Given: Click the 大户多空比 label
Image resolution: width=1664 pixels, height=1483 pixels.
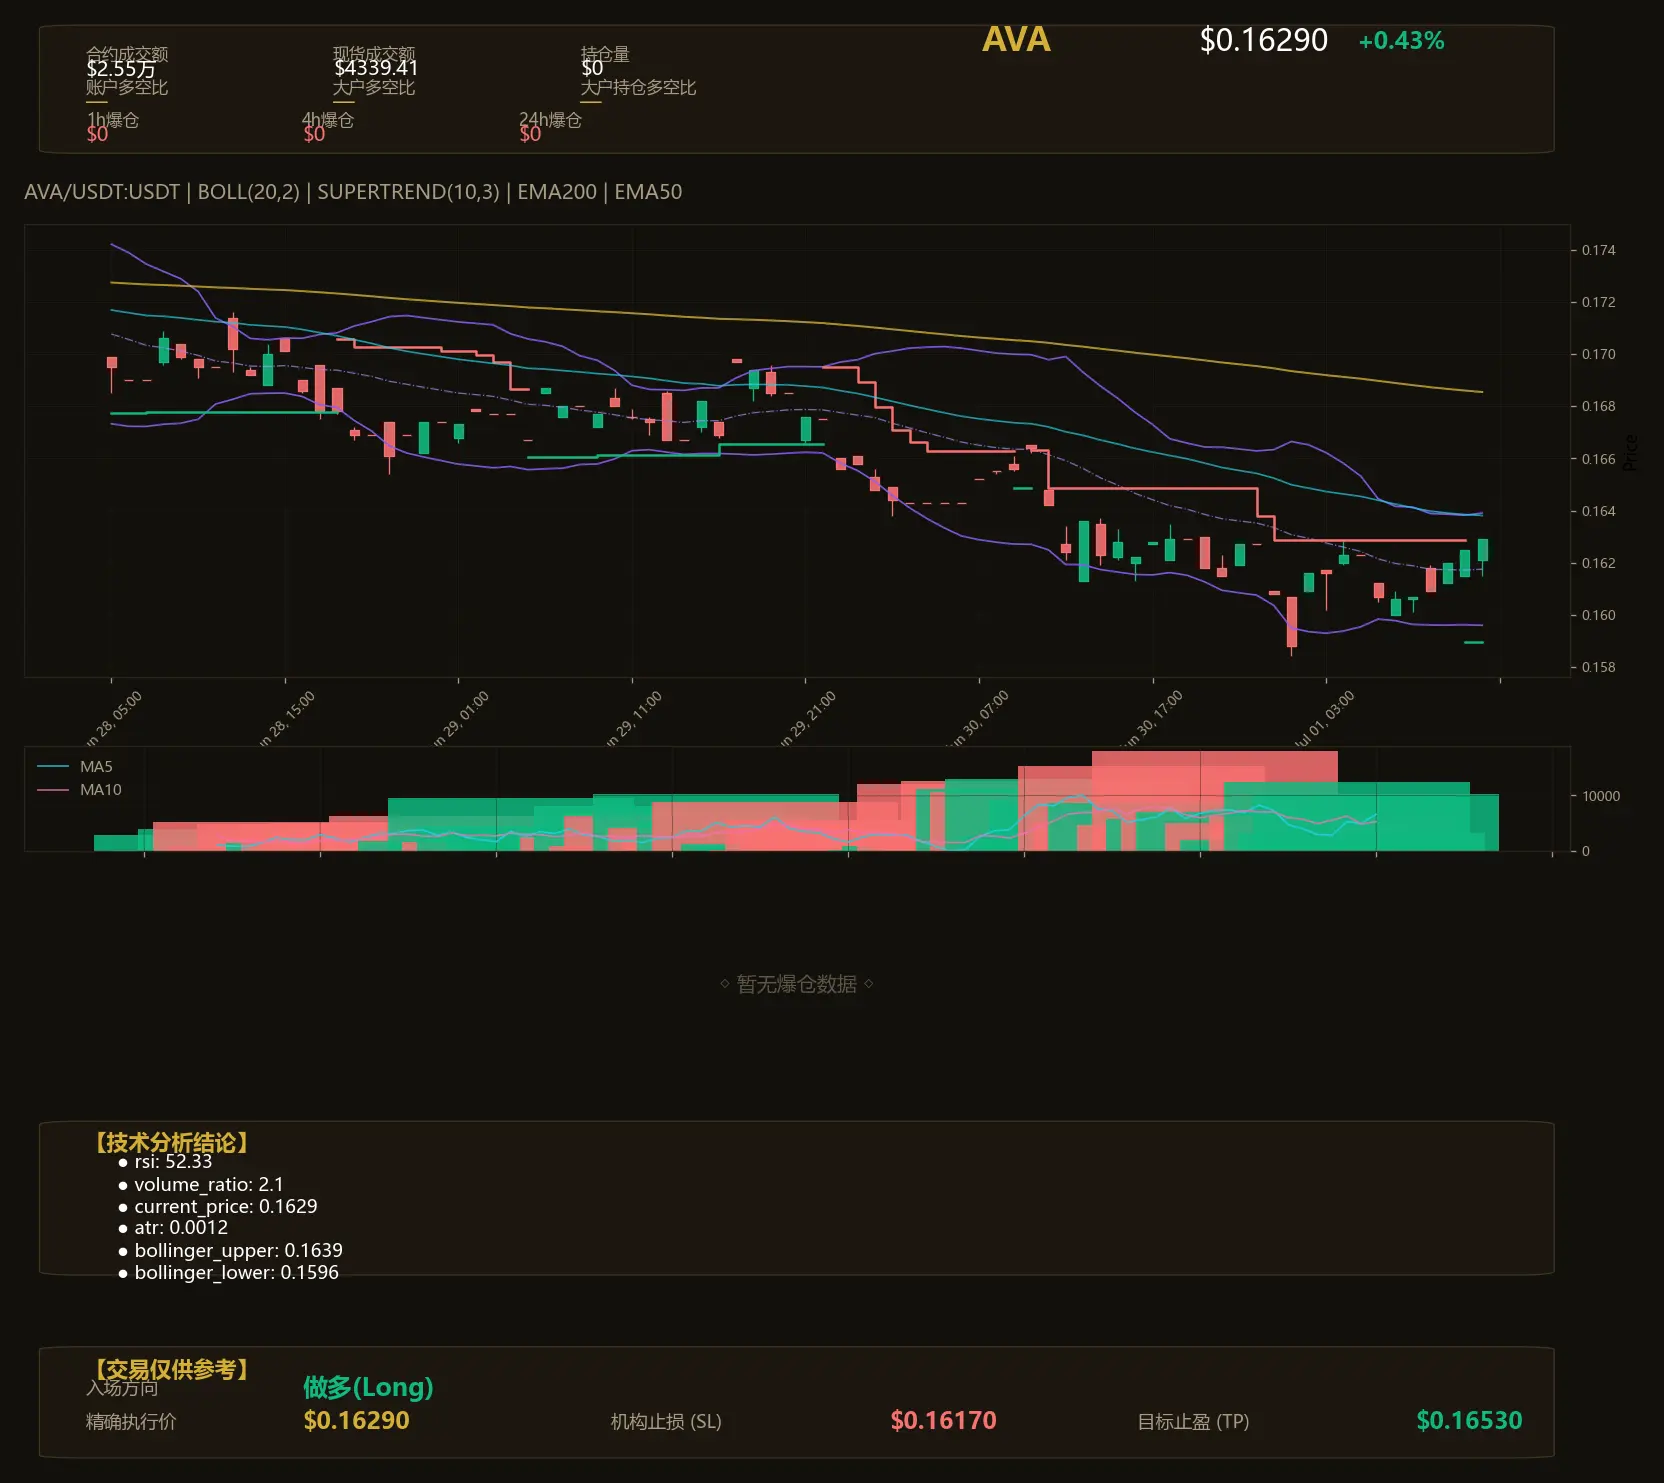Looking at the screenshot, I should pos(374,87).
